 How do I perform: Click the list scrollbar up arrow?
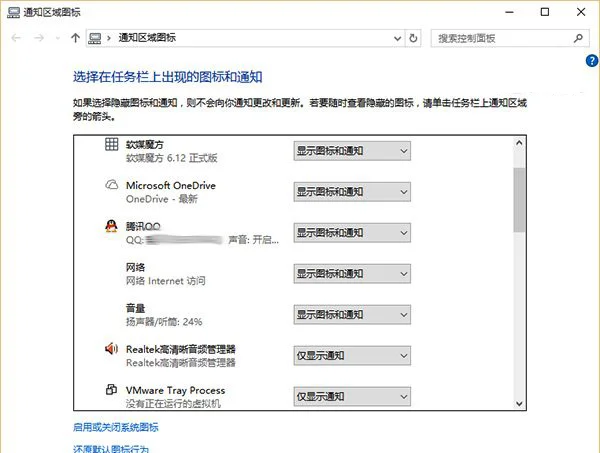pos(519,143)
